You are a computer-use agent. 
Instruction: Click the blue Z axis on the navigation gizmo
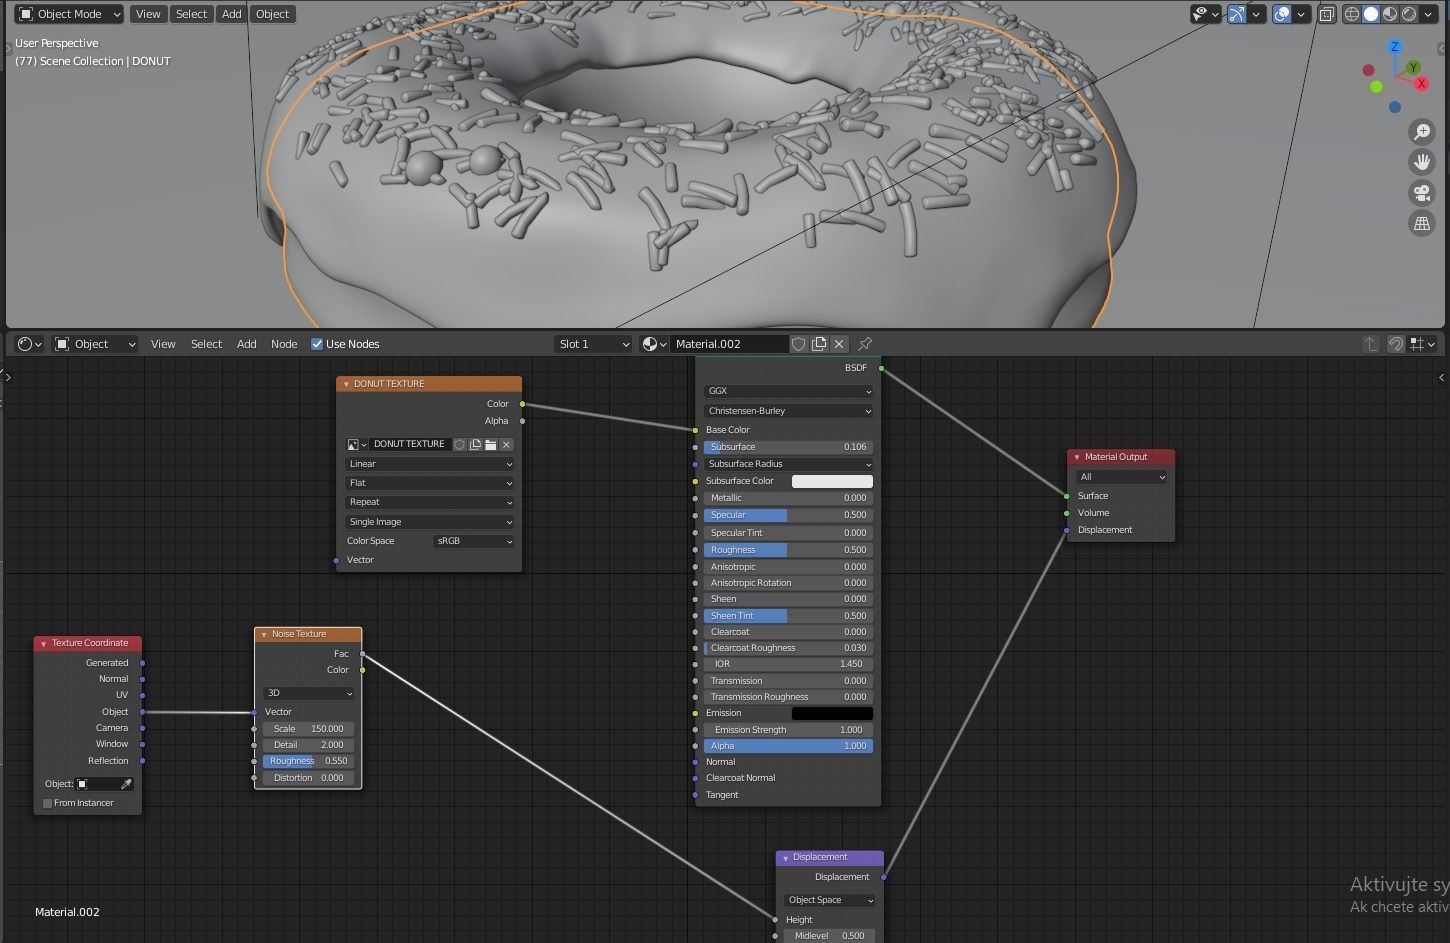1395,47
